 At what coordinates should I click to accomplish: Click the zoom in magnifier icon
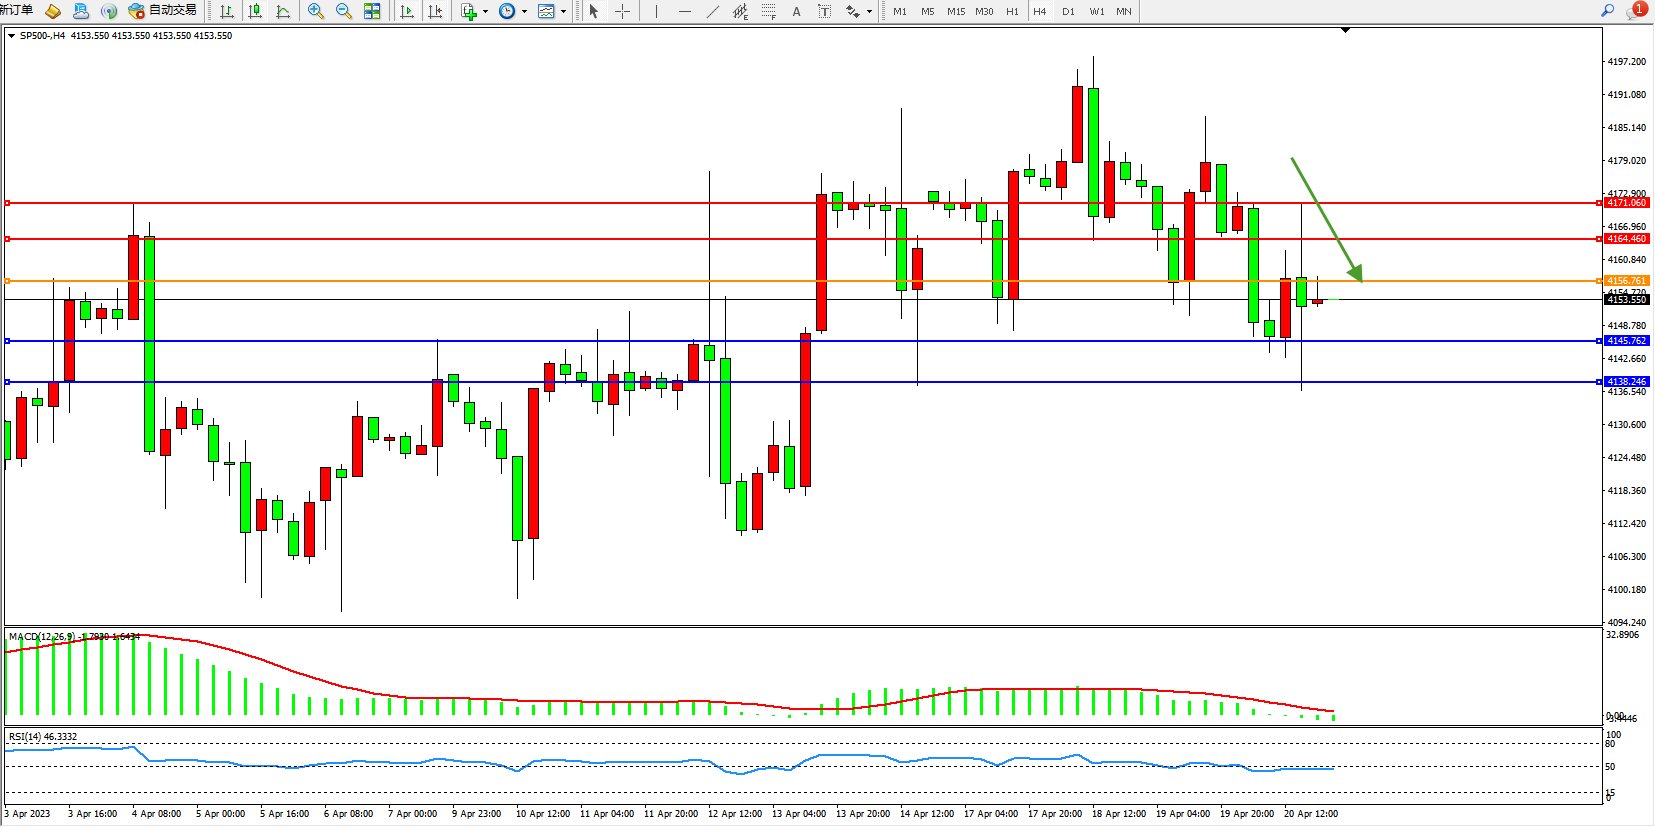click(x=316, y=11)
